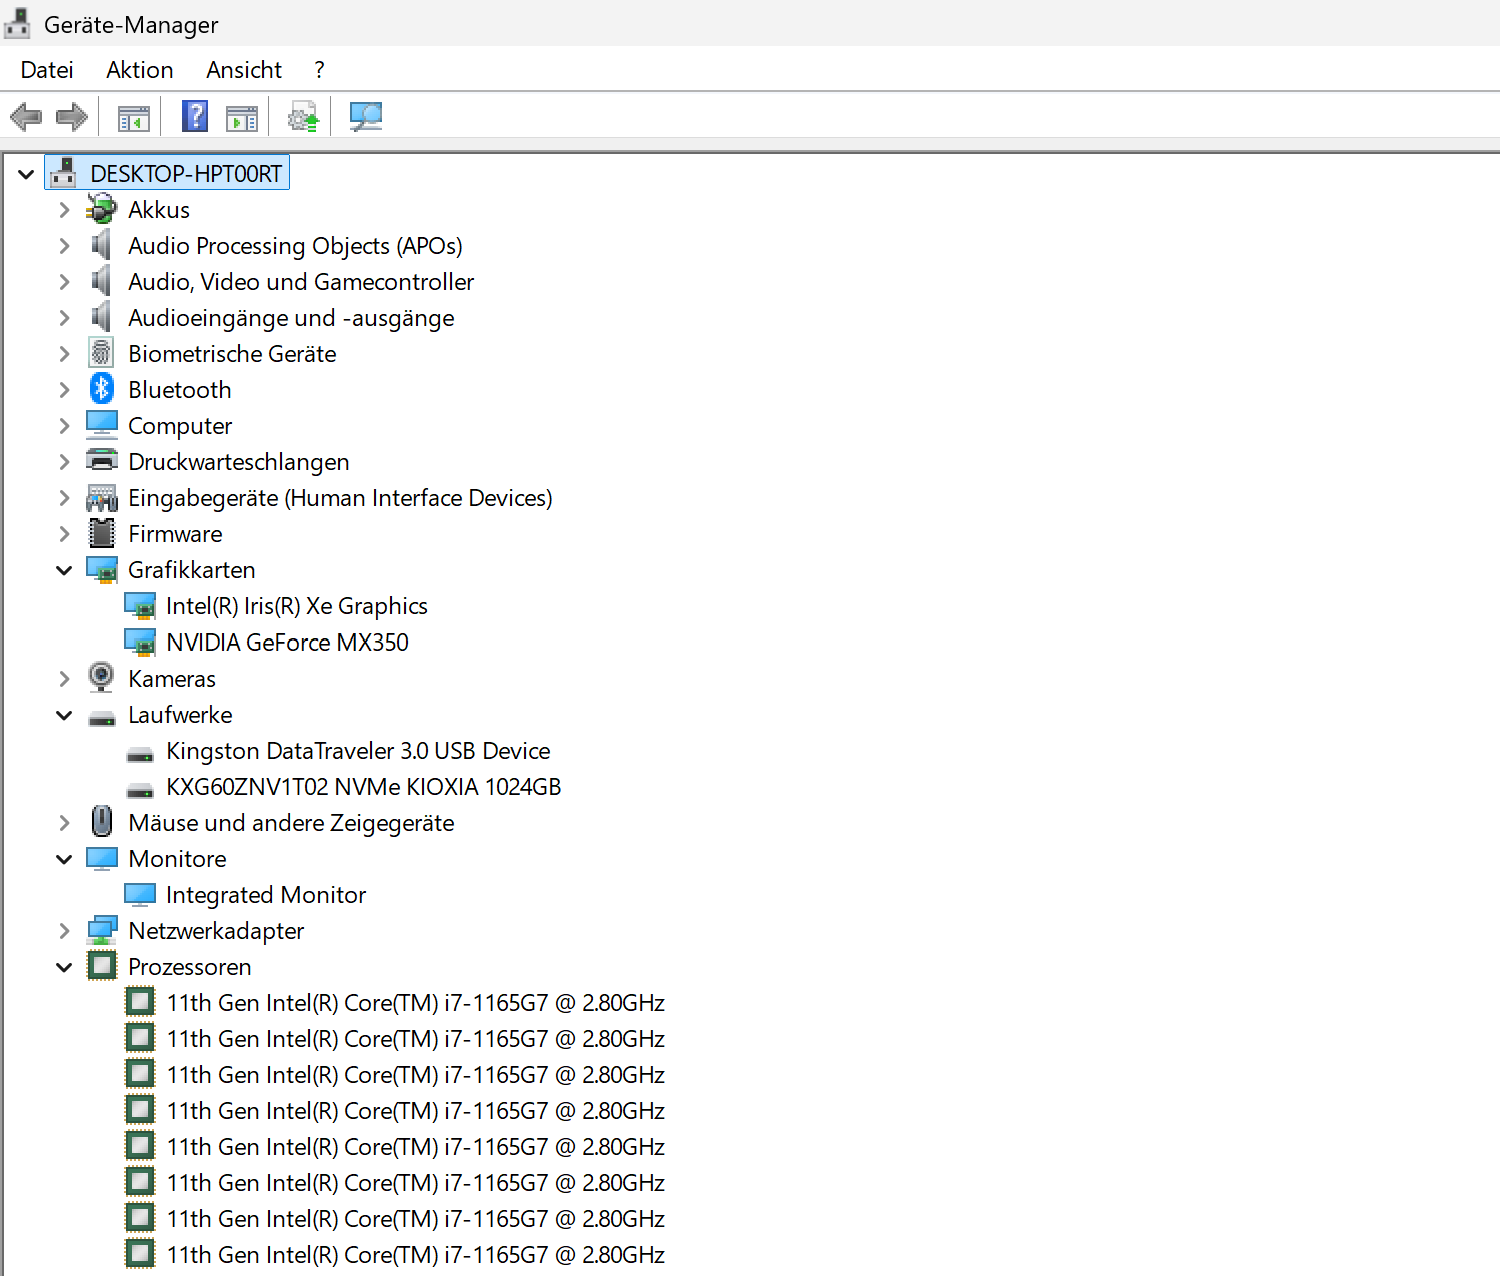Scan for hardware changes via monitor icon

tap(366, 117)
